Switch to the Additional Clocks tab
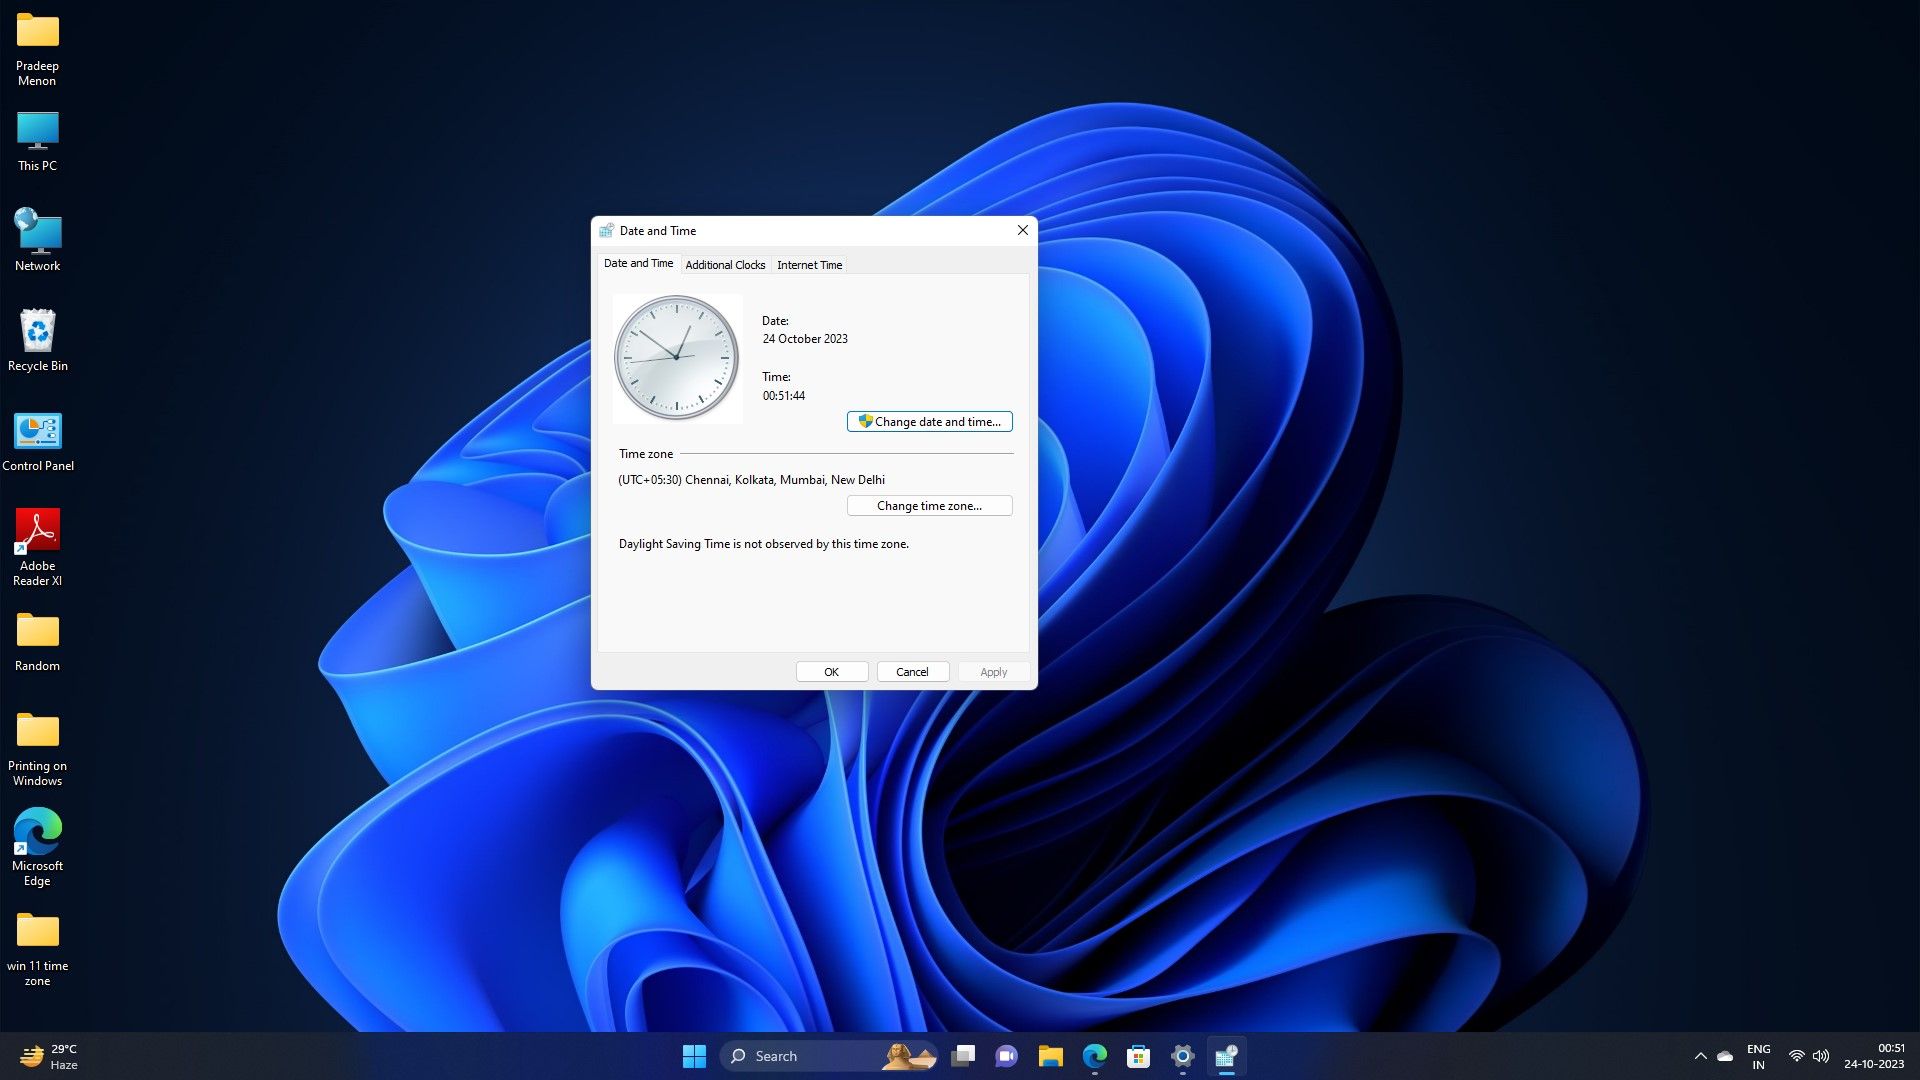Viewport: 1920px width, 1080px height. [x=725, y=265]
